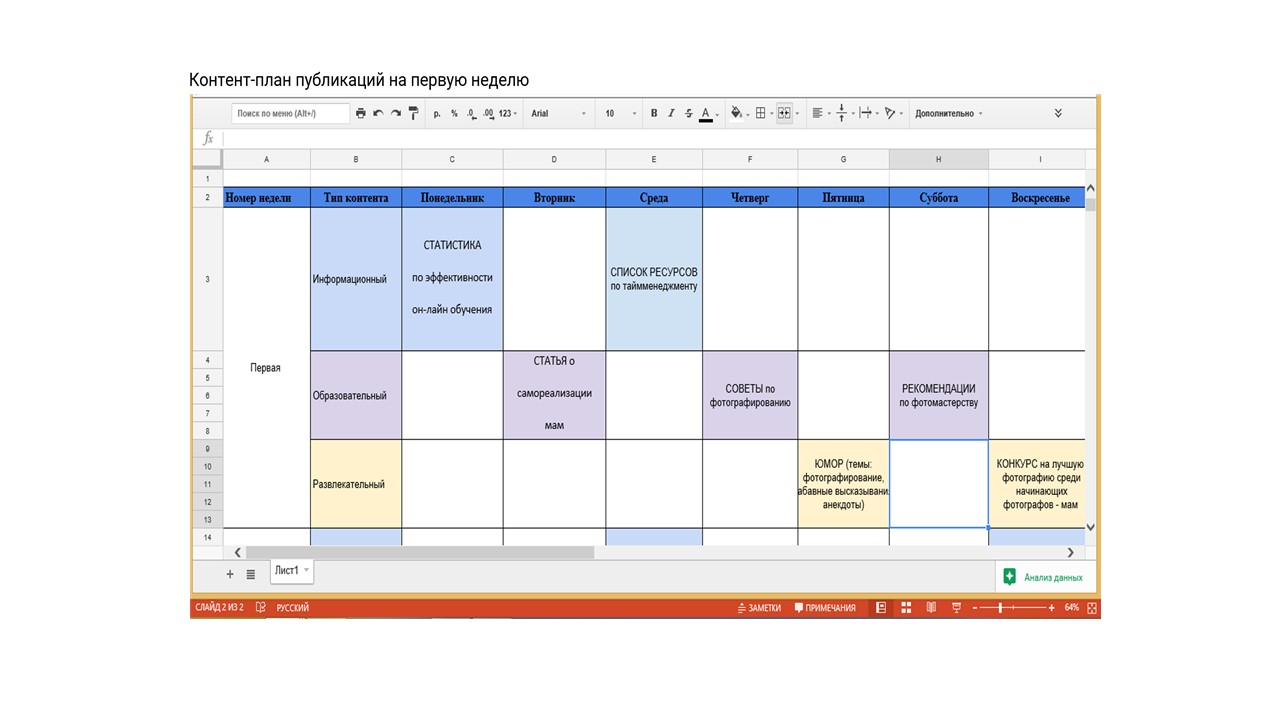This screenshot has width=1280, height=720.
Task: Select the ЮМОР cell under Пятница
Action: point(843,484)
